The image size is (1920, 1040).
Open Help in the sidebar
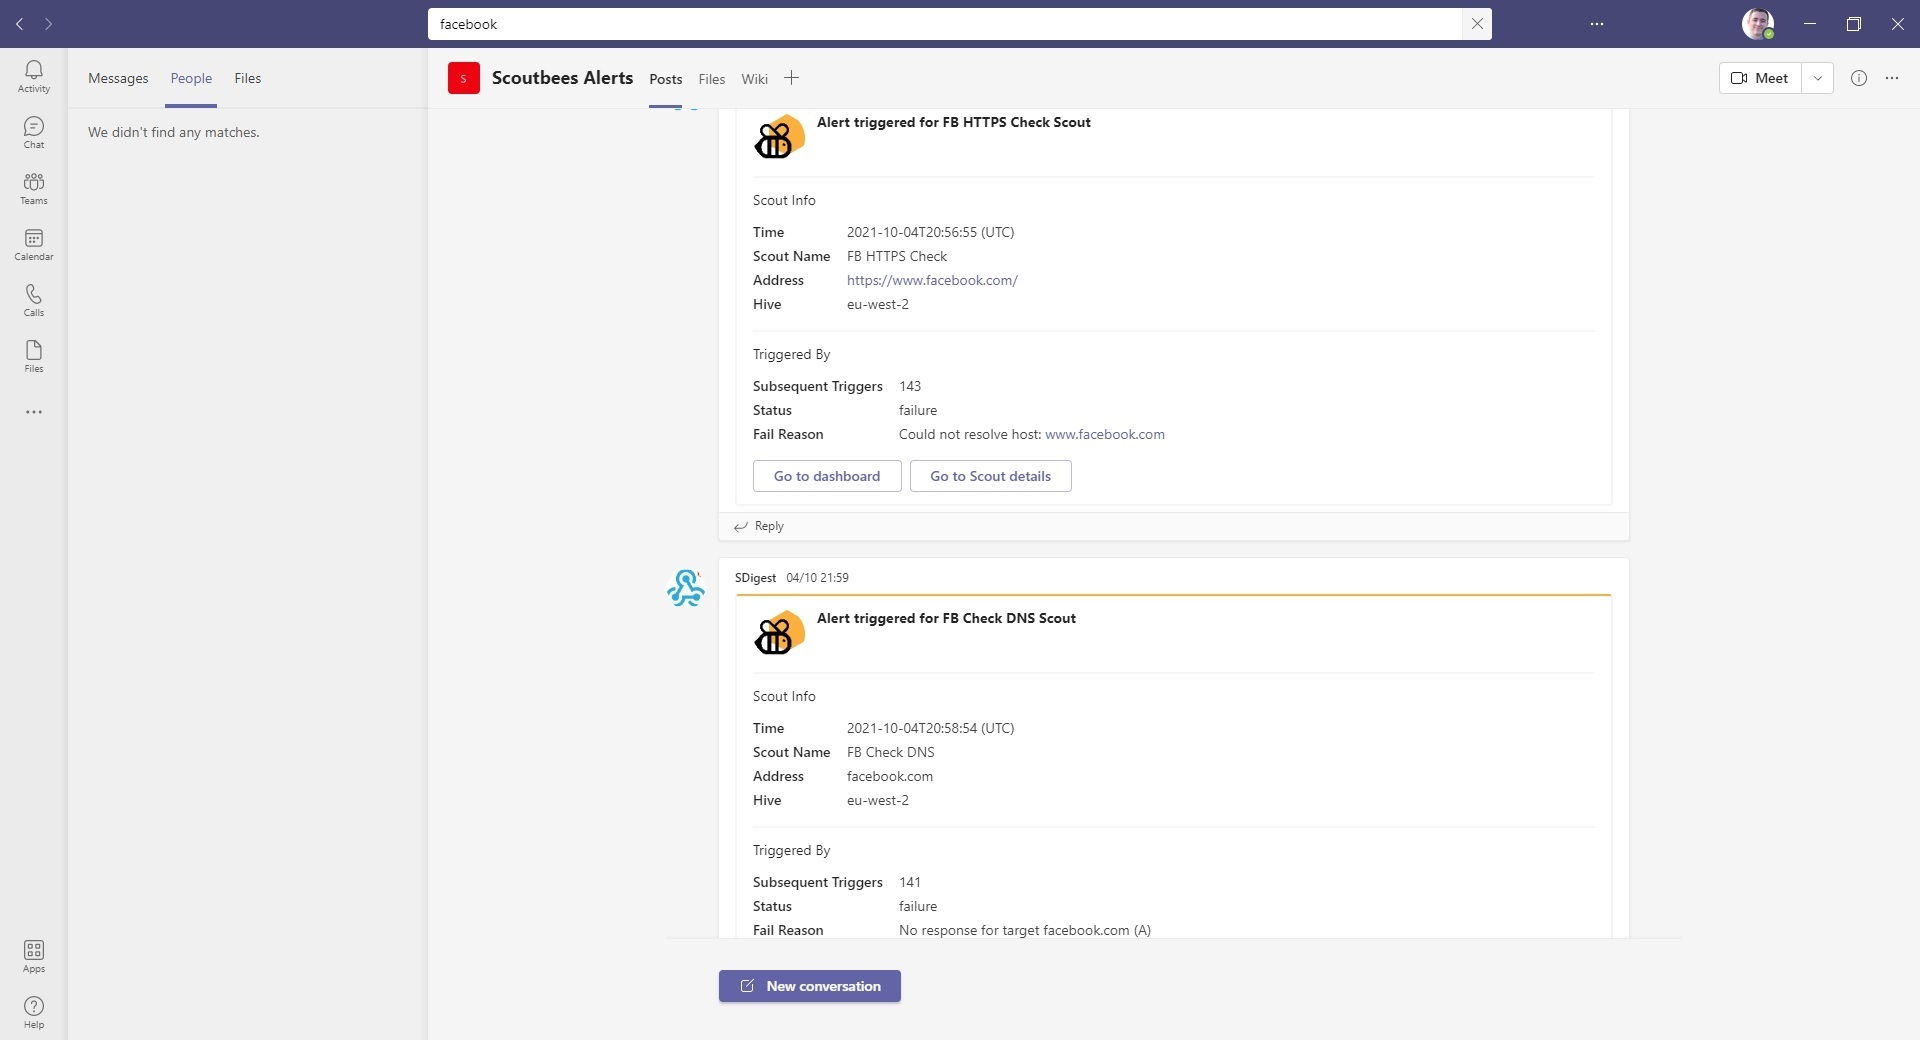(x=34, y=1012)
